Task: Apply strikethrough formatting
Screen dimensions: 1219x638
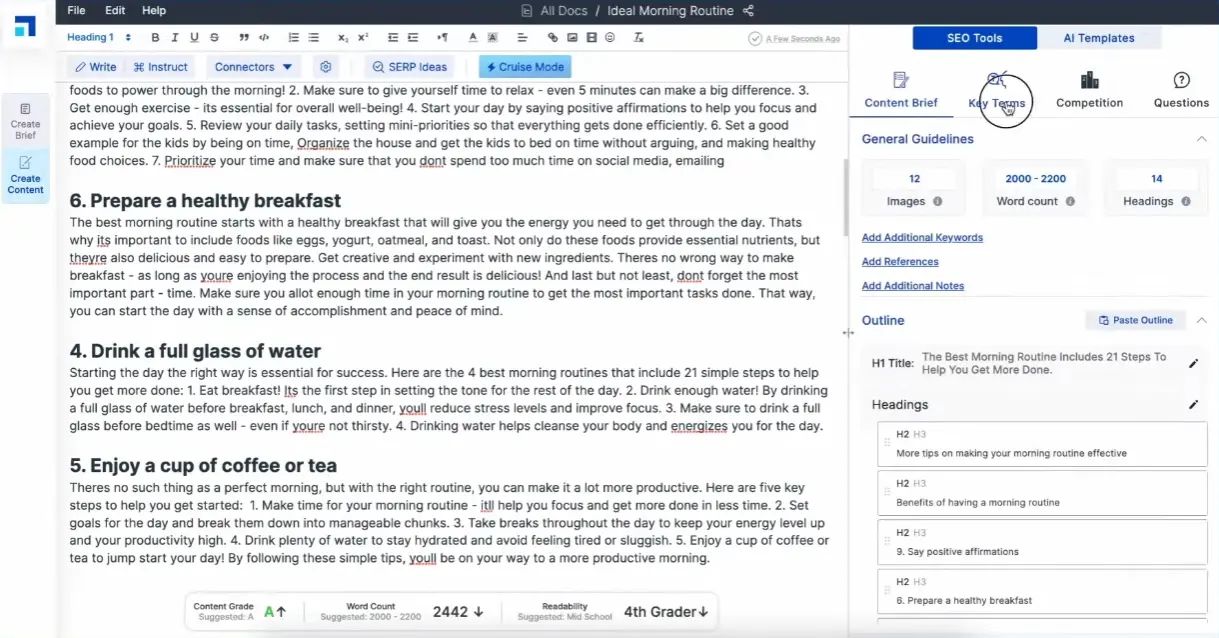Action: pos(214,37)
